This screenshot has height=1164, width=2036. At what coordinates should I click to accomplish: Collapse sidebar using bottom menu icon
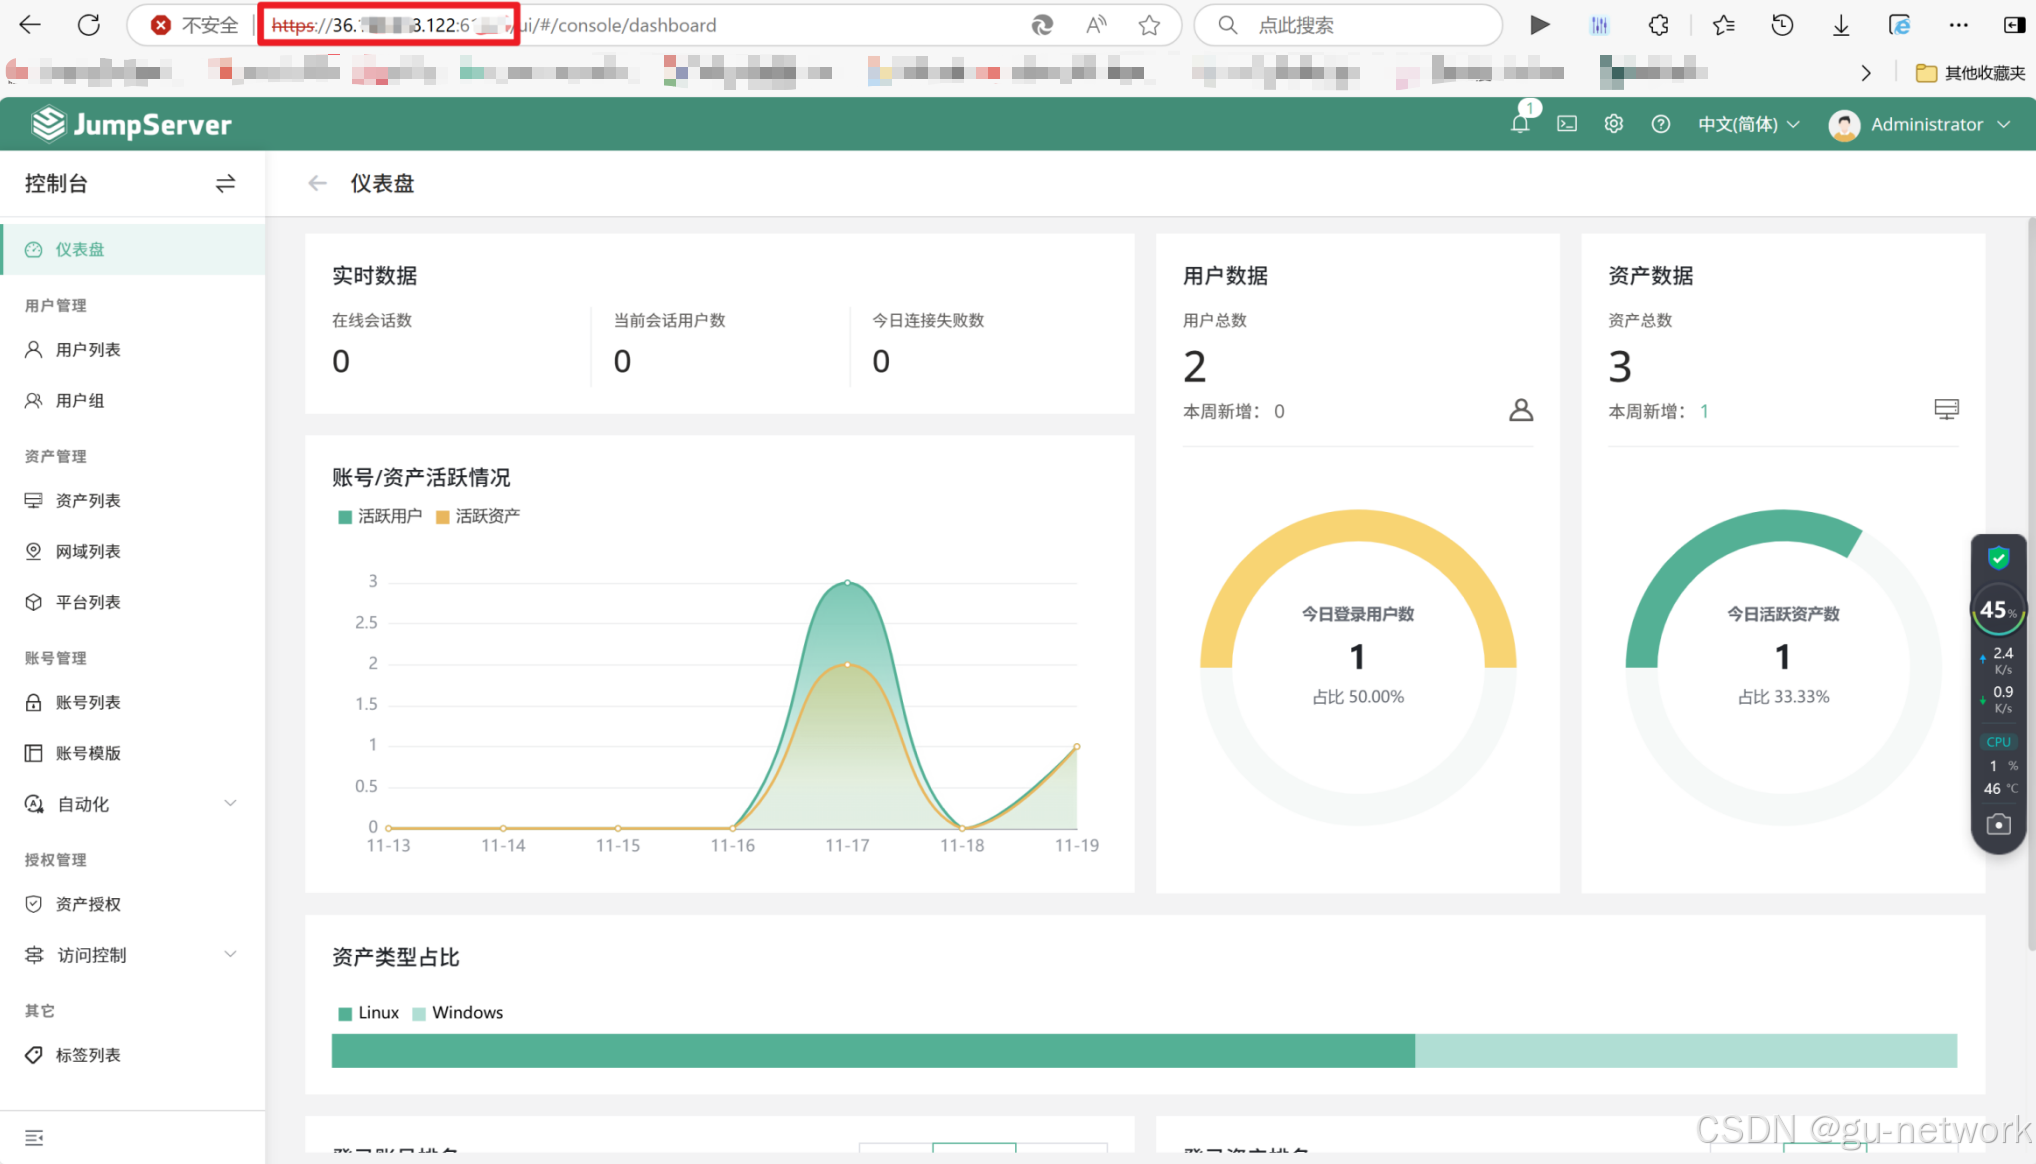click(34, 1138)
